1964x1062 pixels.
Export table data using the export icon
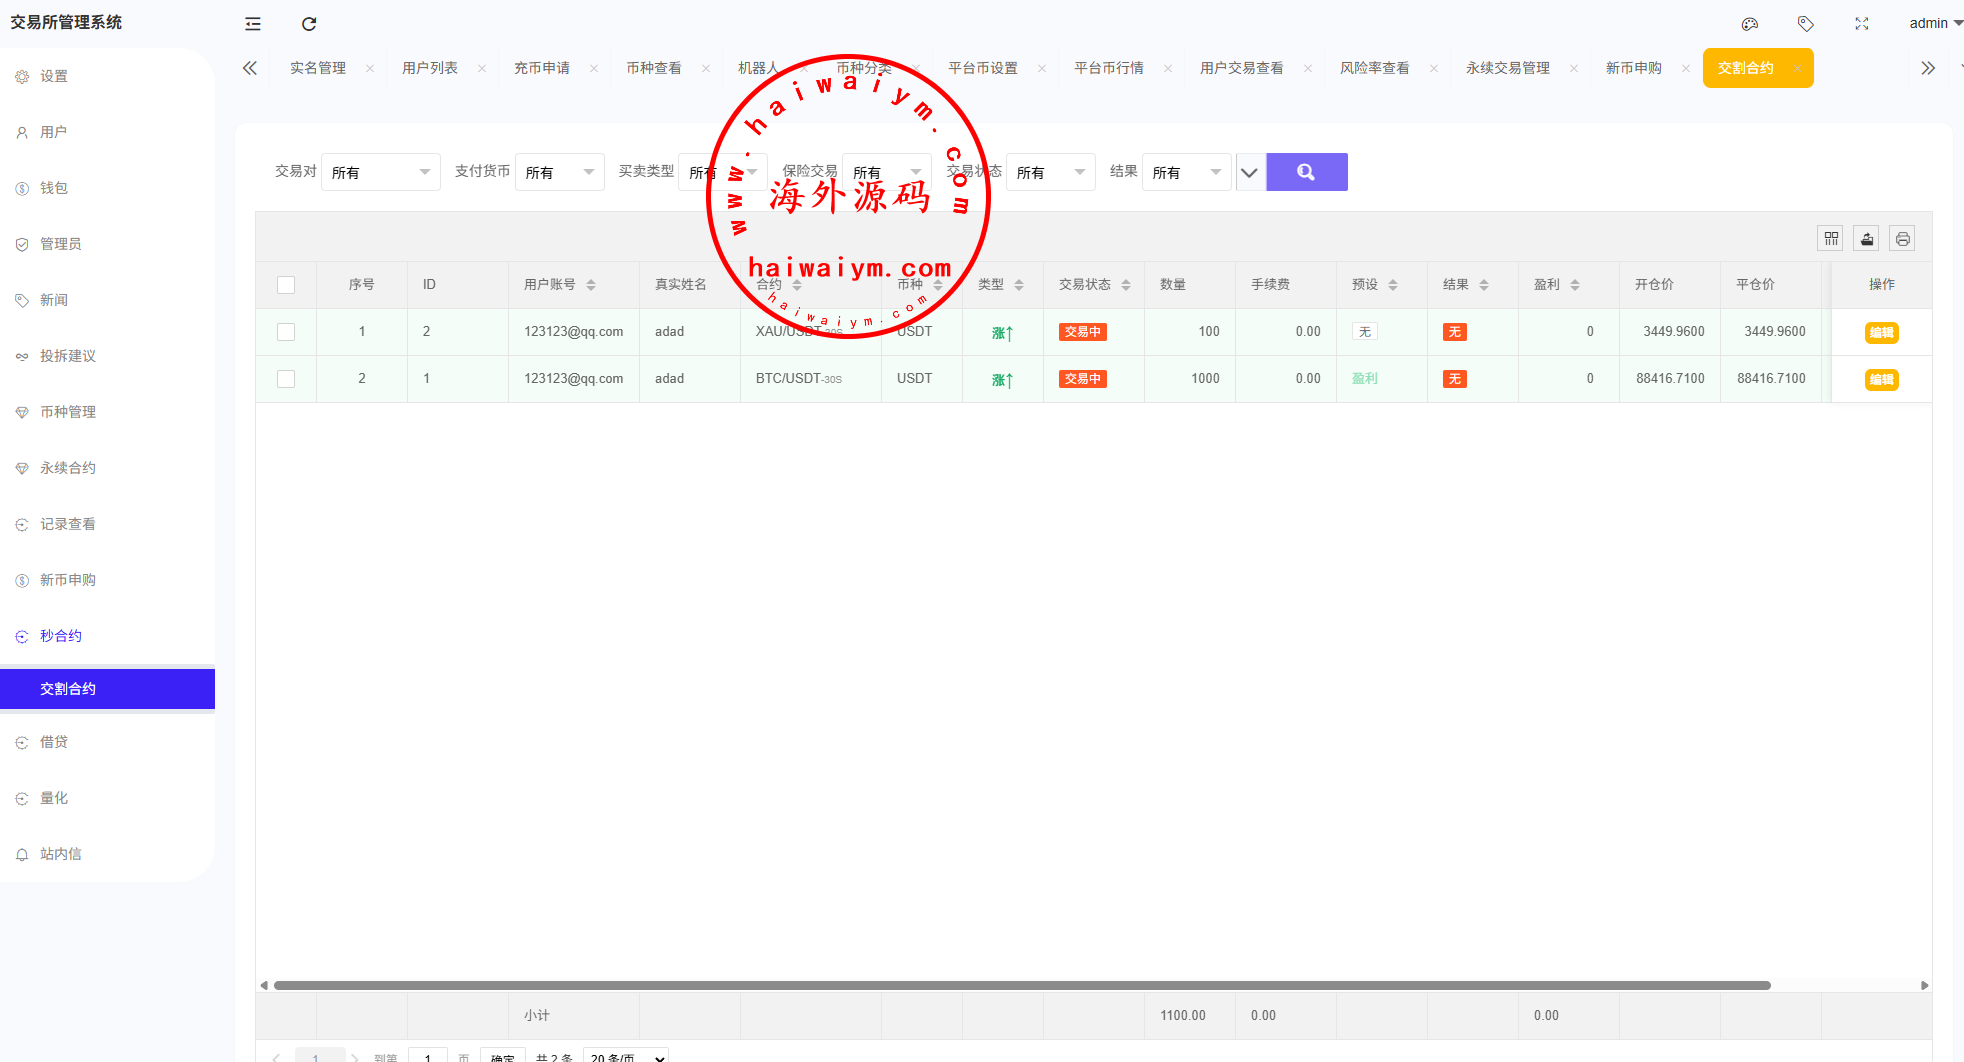tap(1867, 239)
